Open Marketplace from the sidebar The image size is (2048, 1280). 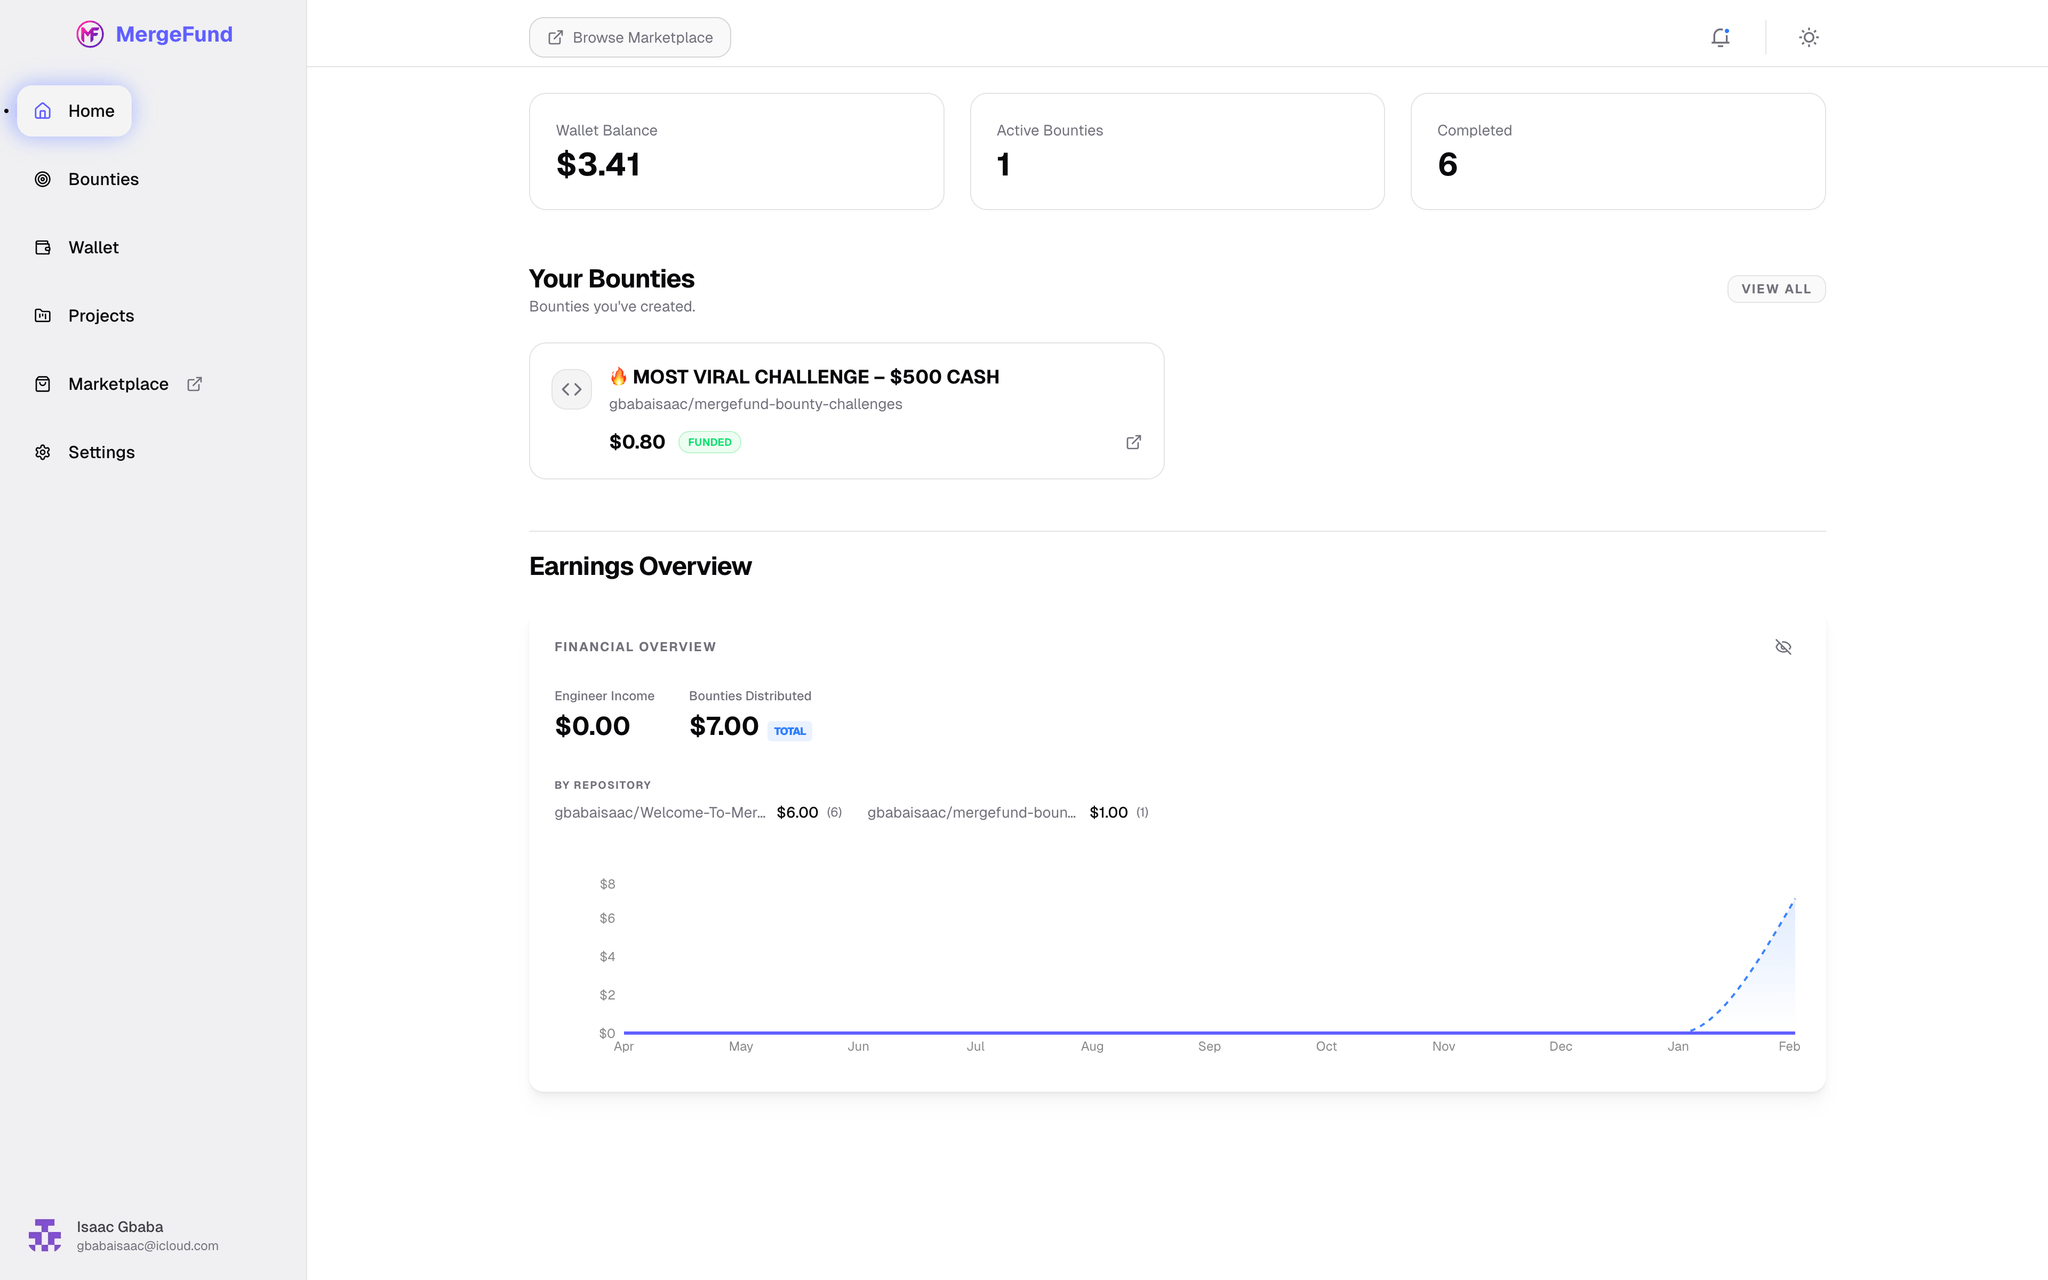[117, 383]
